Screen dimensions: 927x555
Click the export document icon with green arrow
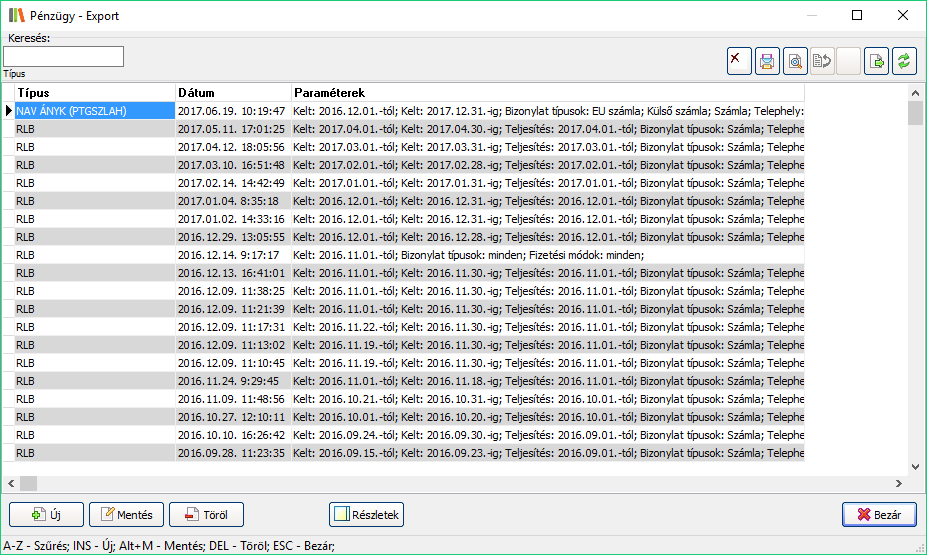[876, 61]
